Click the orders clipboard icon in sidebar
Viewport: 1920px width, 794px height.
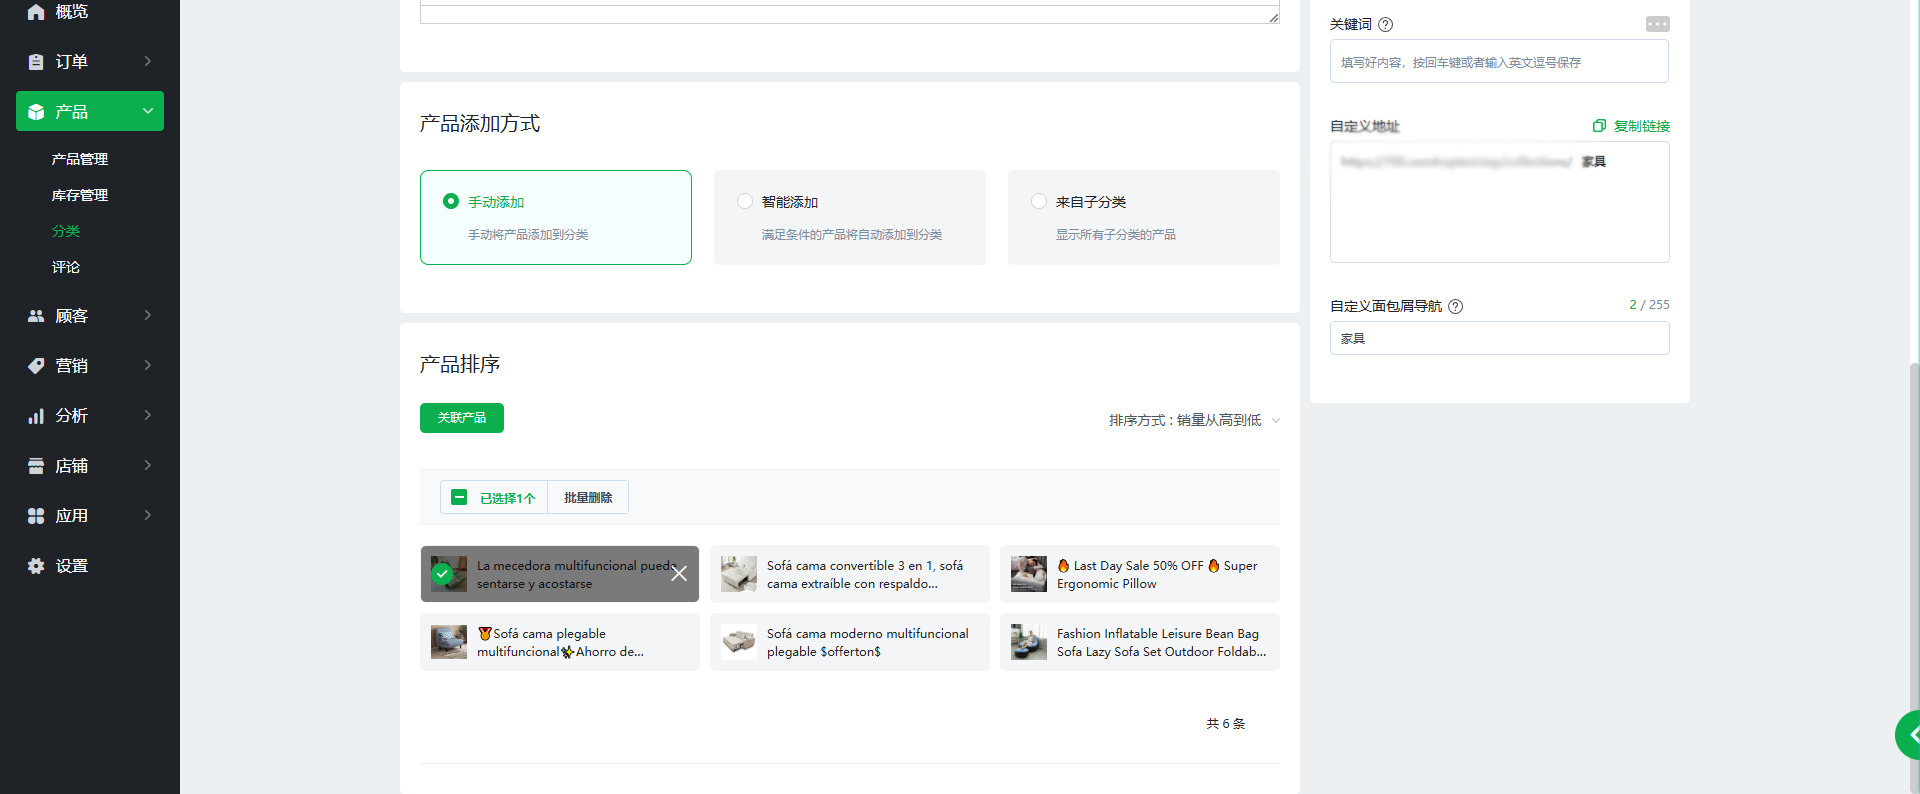point(36,62)
